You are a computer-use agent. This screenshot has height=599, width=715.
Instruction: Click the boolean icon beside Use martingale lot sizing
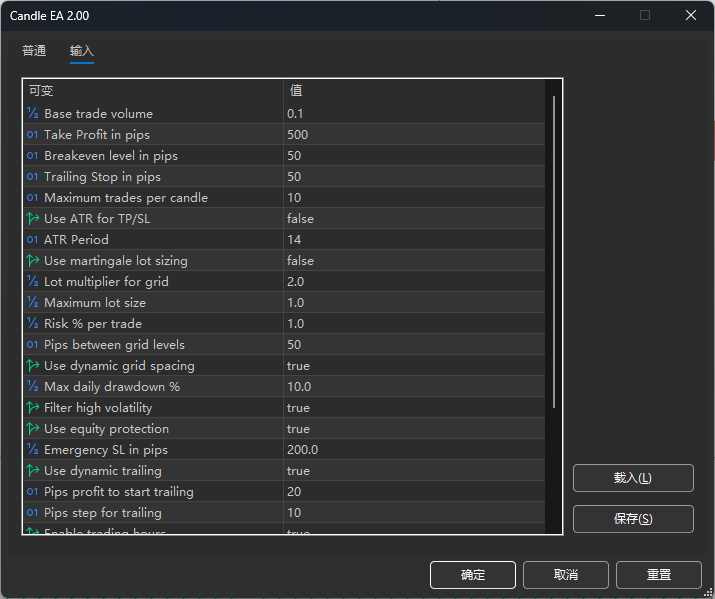click(x=33, y=261)
